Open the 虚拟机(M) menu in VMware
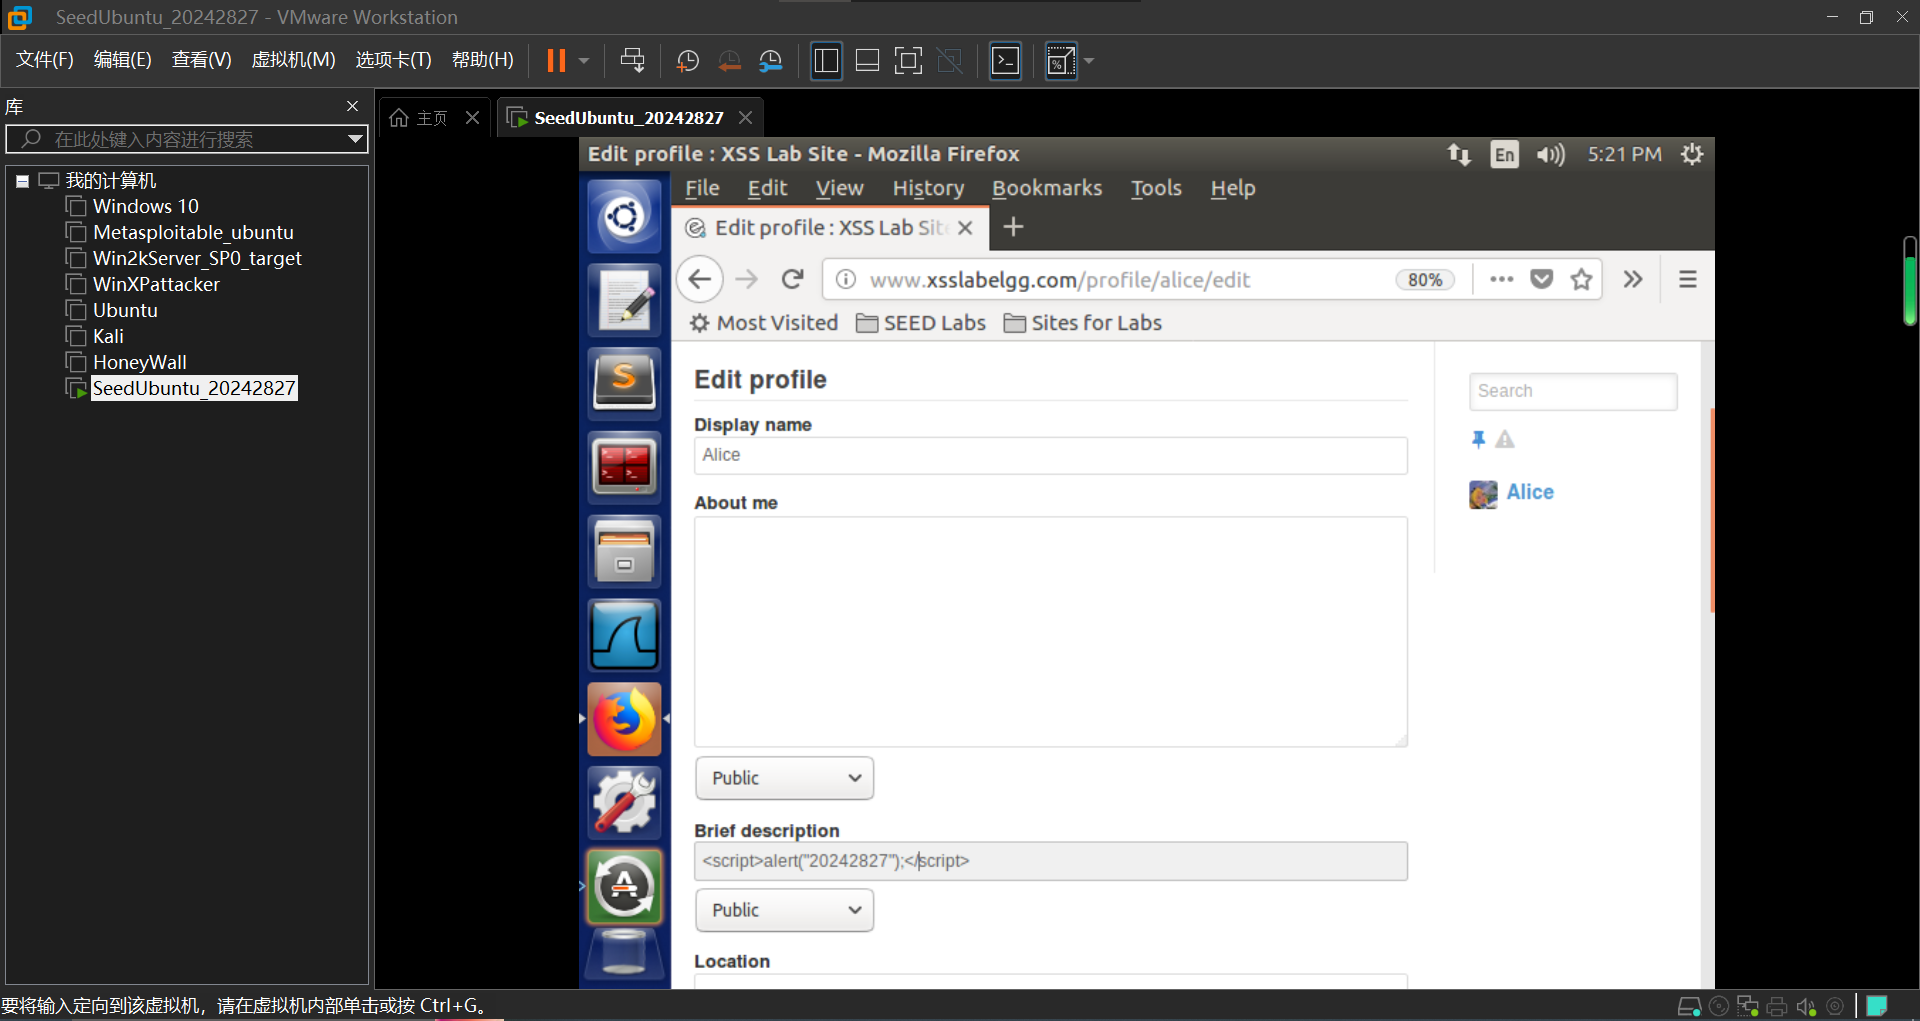This screenshot has height=1021, width=1920. click(293, 60)
